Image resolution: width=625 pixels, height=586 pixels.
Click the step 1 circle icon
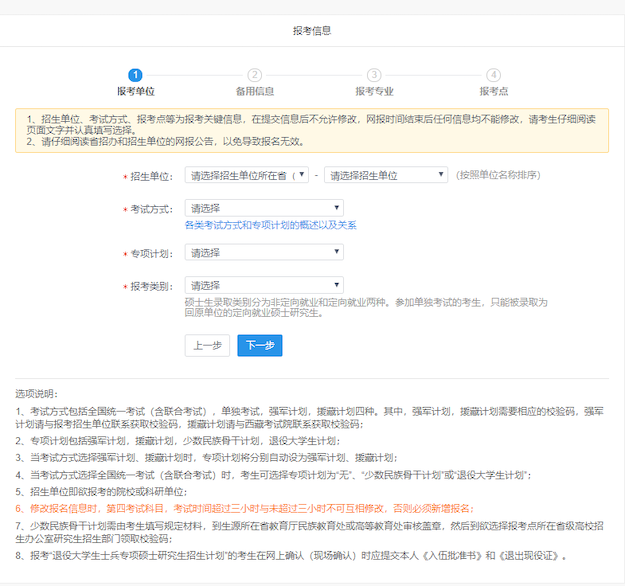coord(136,75)
